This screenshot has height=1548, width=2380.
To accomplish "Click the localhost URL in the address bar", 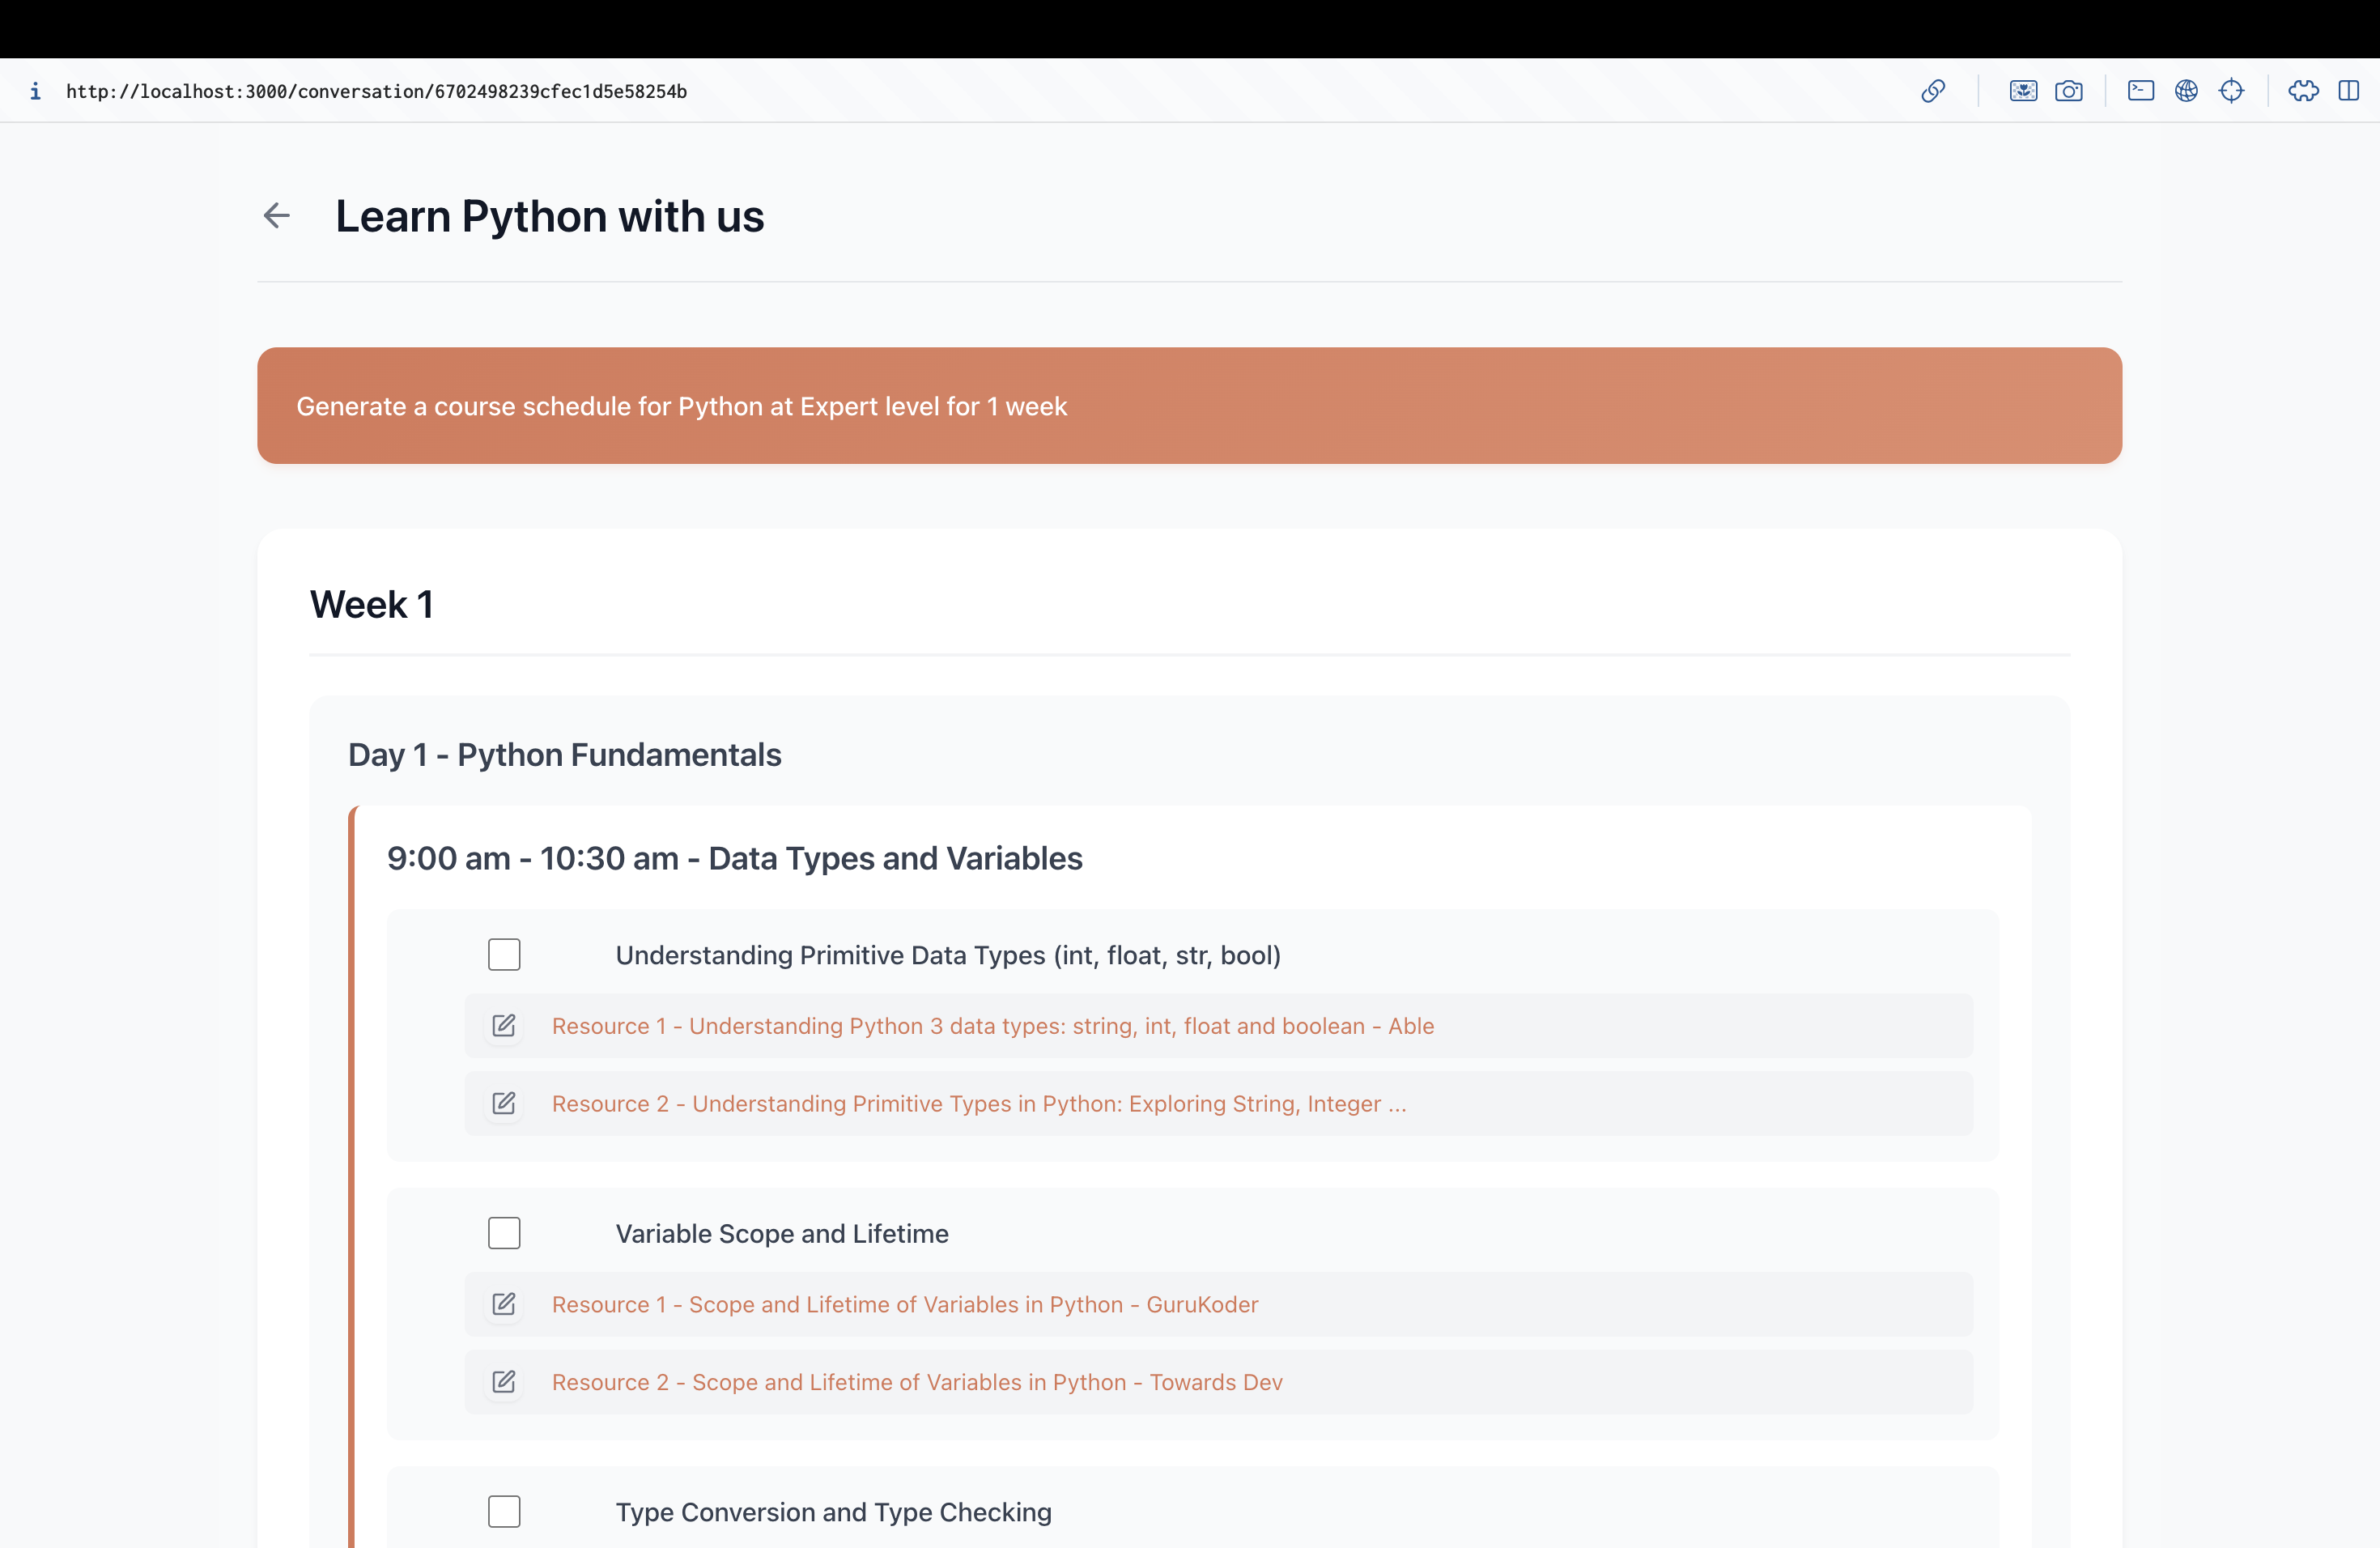I will pyautogui.click(x=376, y=91).
